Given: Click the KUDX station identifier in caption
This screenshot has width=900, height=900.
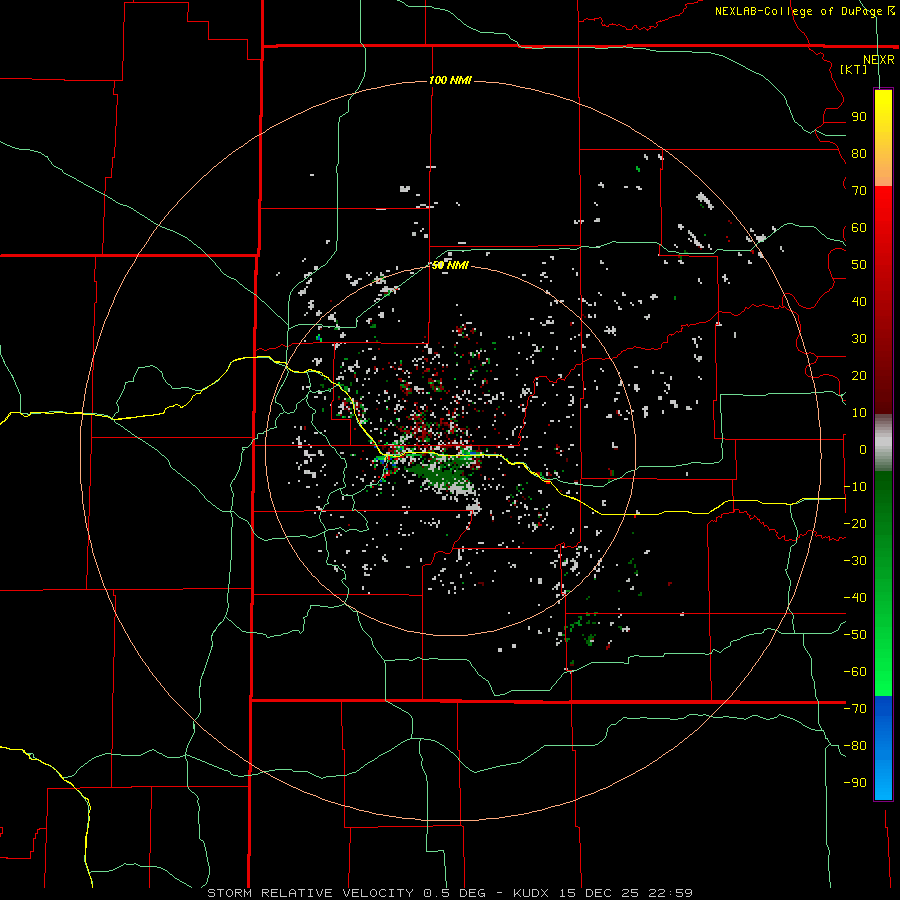Looking at the screenshot, I should (531, 893).
